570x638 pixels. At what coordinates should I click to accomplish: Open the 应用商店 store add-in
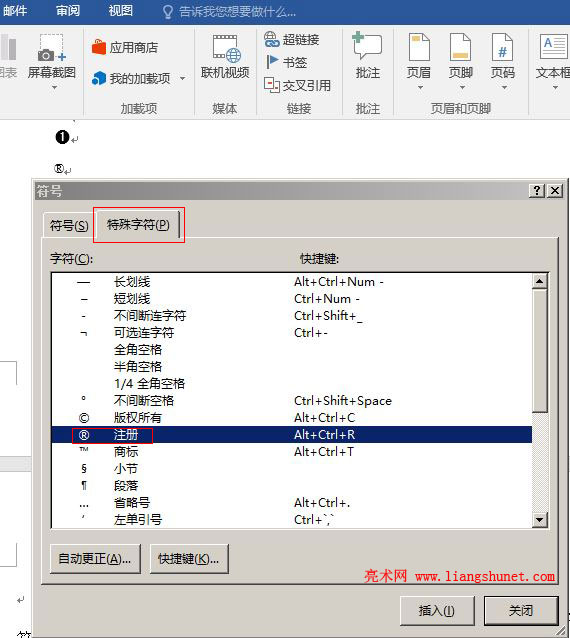point(125,48)
